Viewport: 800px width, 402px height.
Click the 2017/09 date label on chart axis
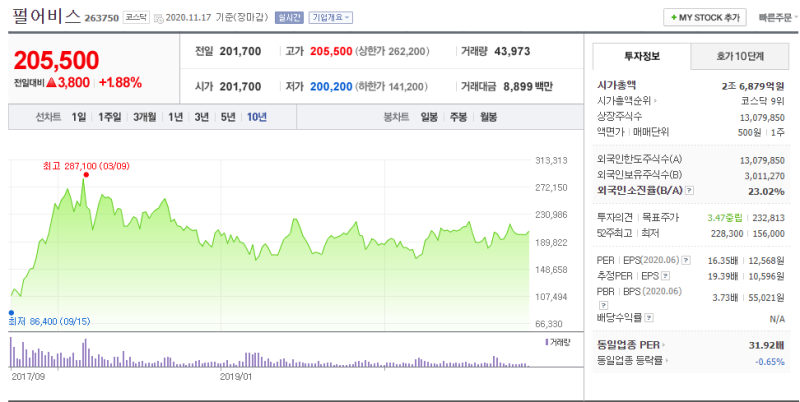click(x=28, y=377)
